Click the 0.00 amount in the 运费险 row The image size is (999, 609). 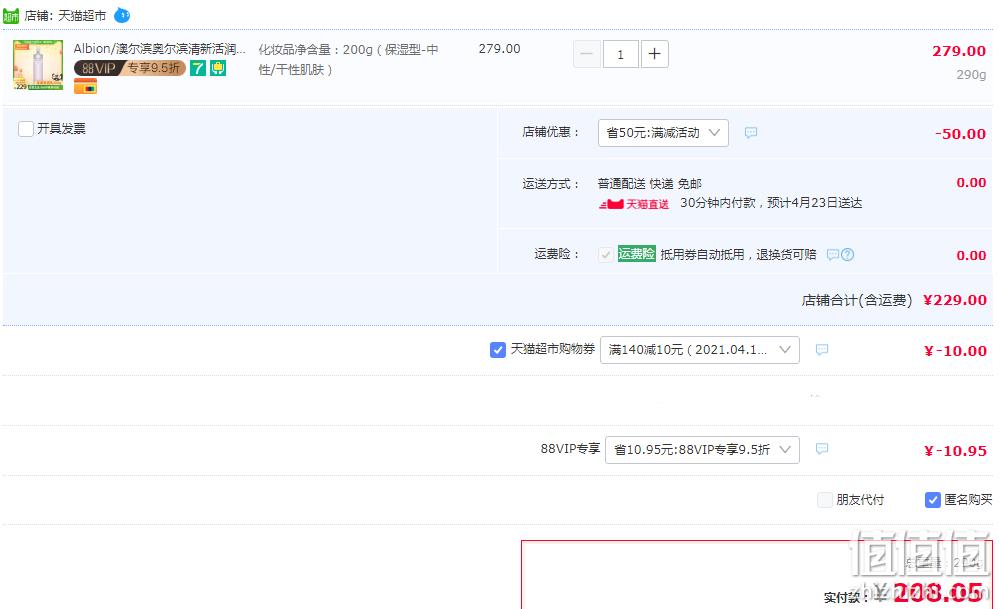(971, 255)
